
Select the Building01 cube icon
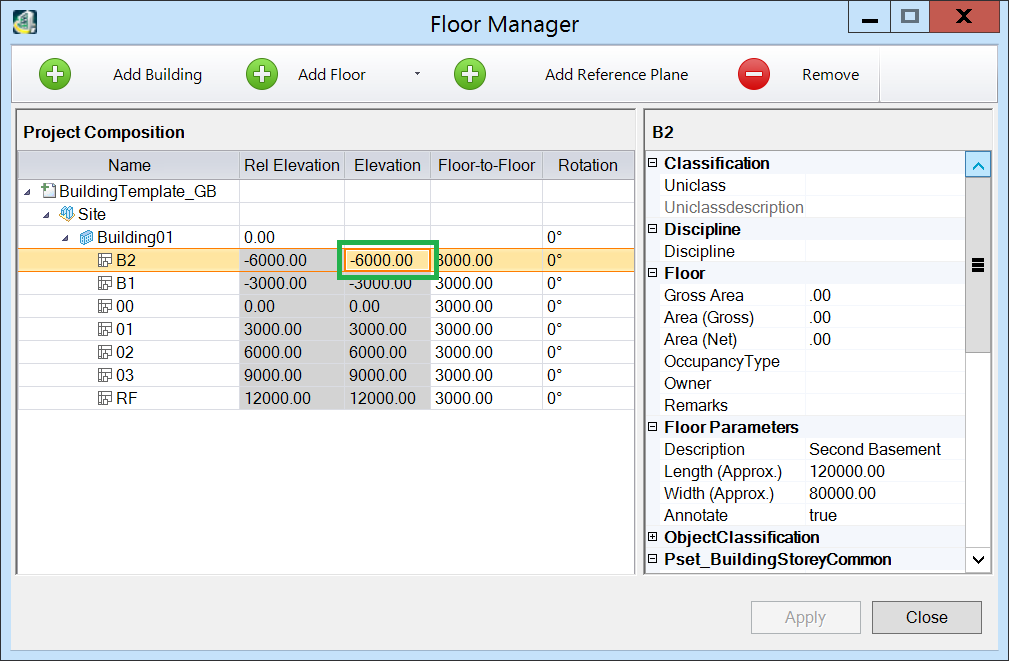[86, 237]
